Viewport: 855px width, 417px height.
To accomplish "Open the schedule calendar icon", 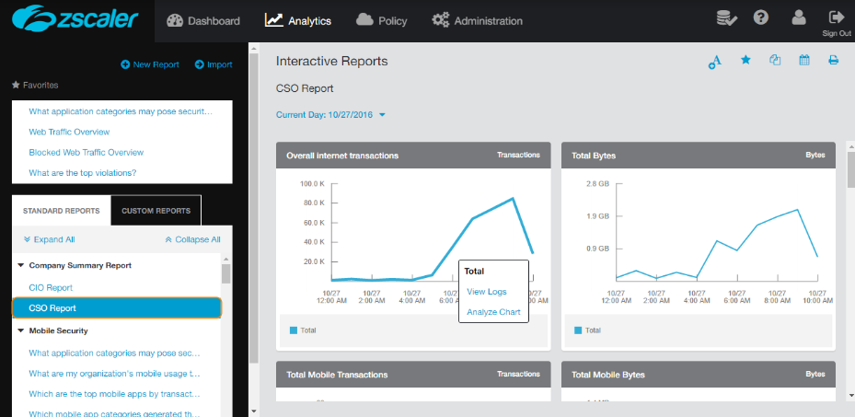I will point(804,61).
